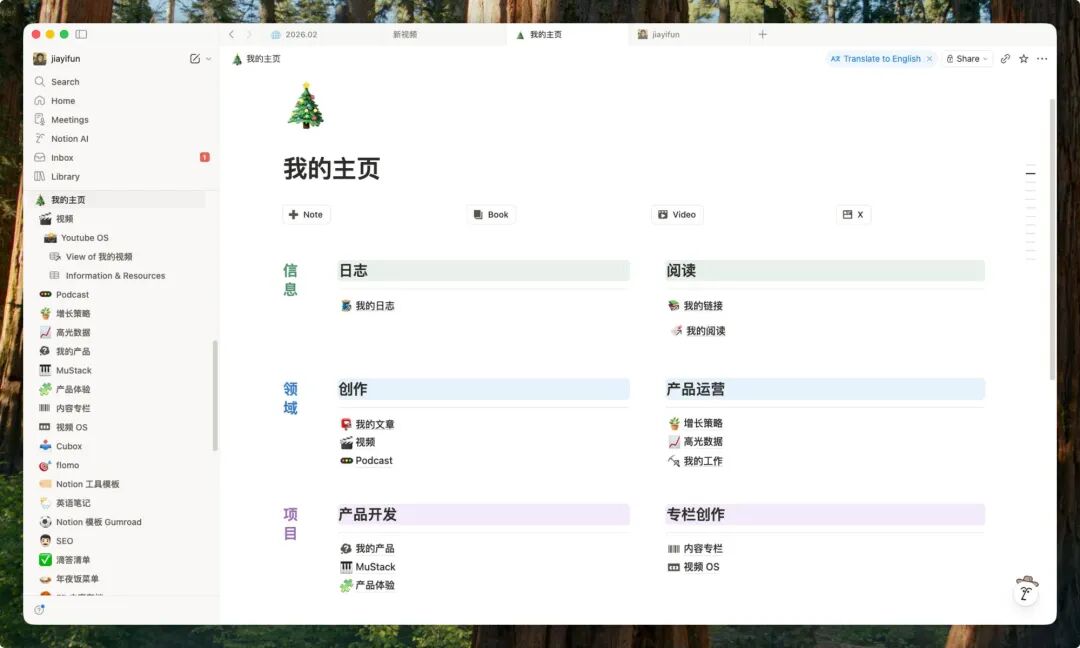This screenshot has height=648, width=1080.
Task: Open the help icon at sidebar bottom
Action: 39,609
